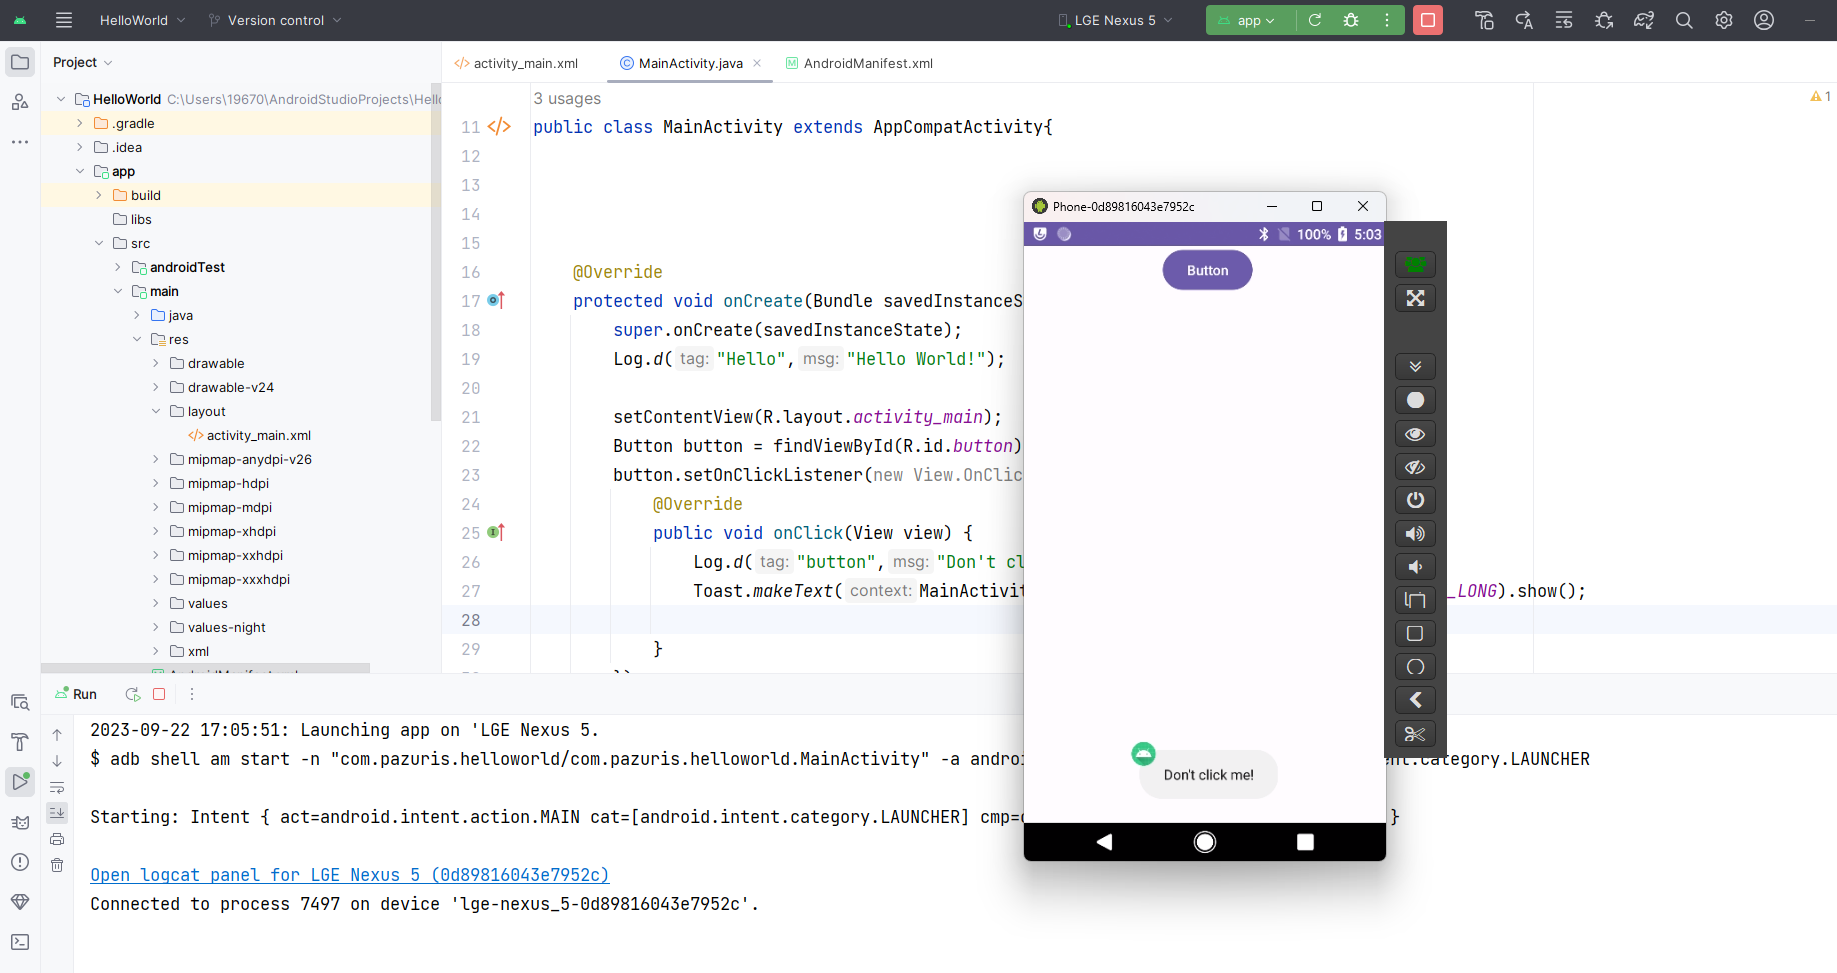The image size is (1837, 973).
Task: Open more run actions from the green toolbar
Action: pyautogui.click(x=1387, y=20)
